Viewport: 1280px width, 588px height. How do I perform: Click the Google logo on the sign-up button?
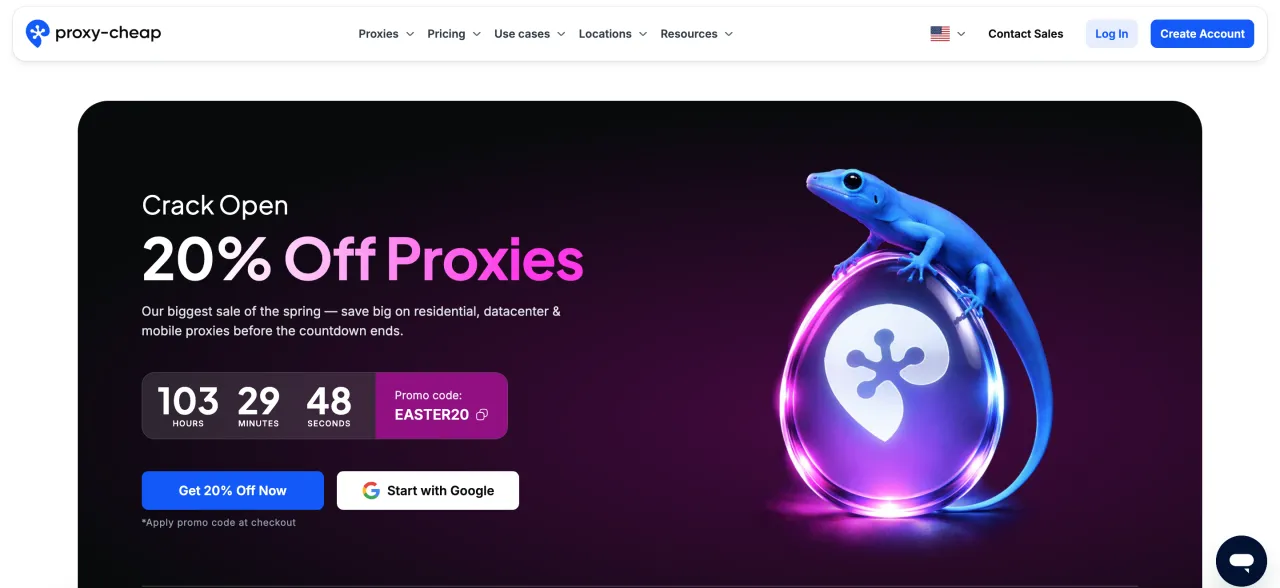(x=371, y=491)
